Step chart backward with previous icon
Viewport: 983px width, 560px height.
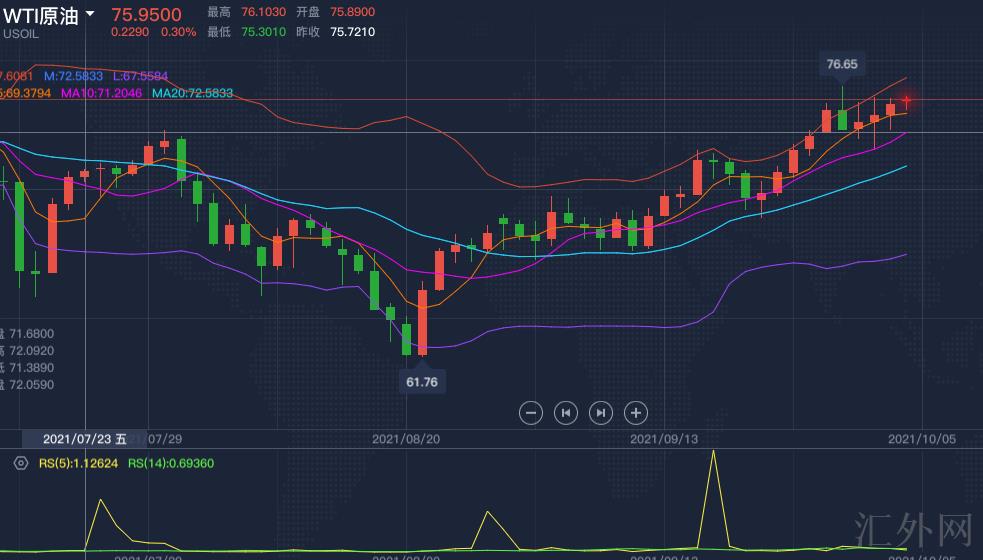tap(566, 412)
